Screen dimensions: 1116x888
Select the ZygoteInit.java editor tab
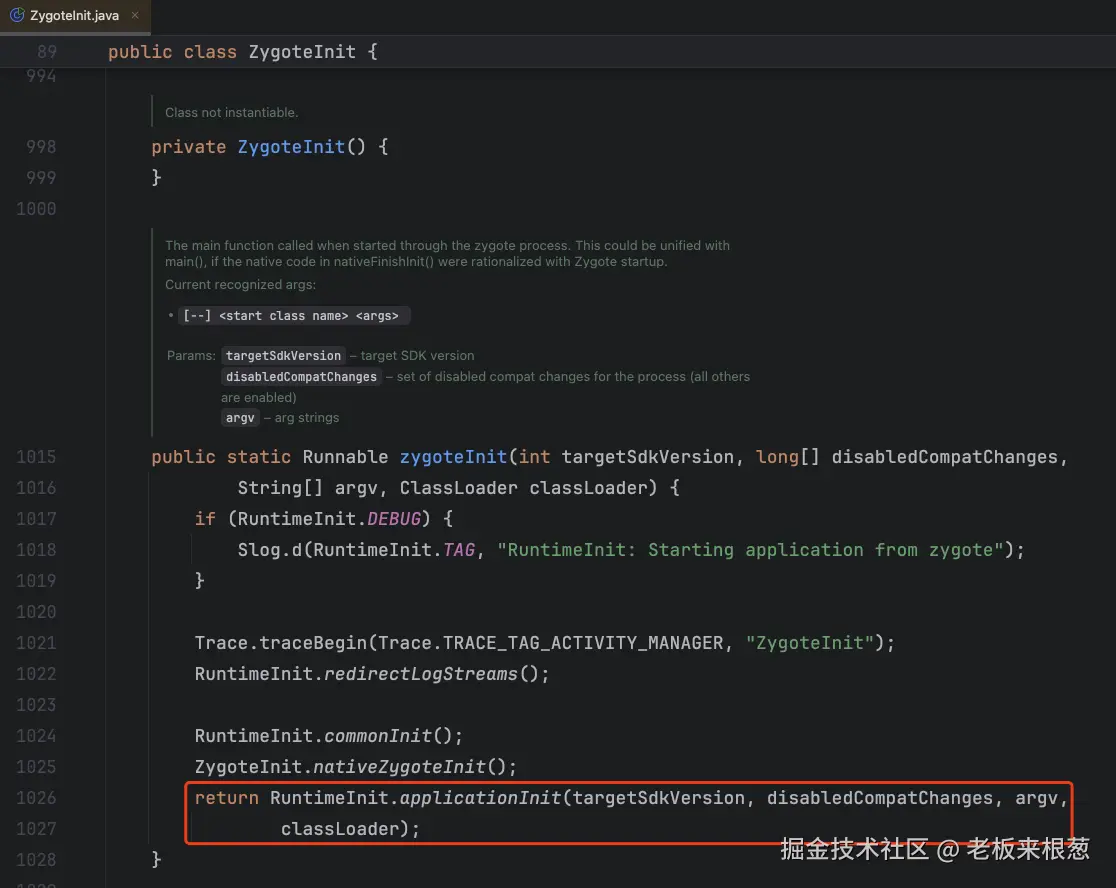(x=74, y=16)
